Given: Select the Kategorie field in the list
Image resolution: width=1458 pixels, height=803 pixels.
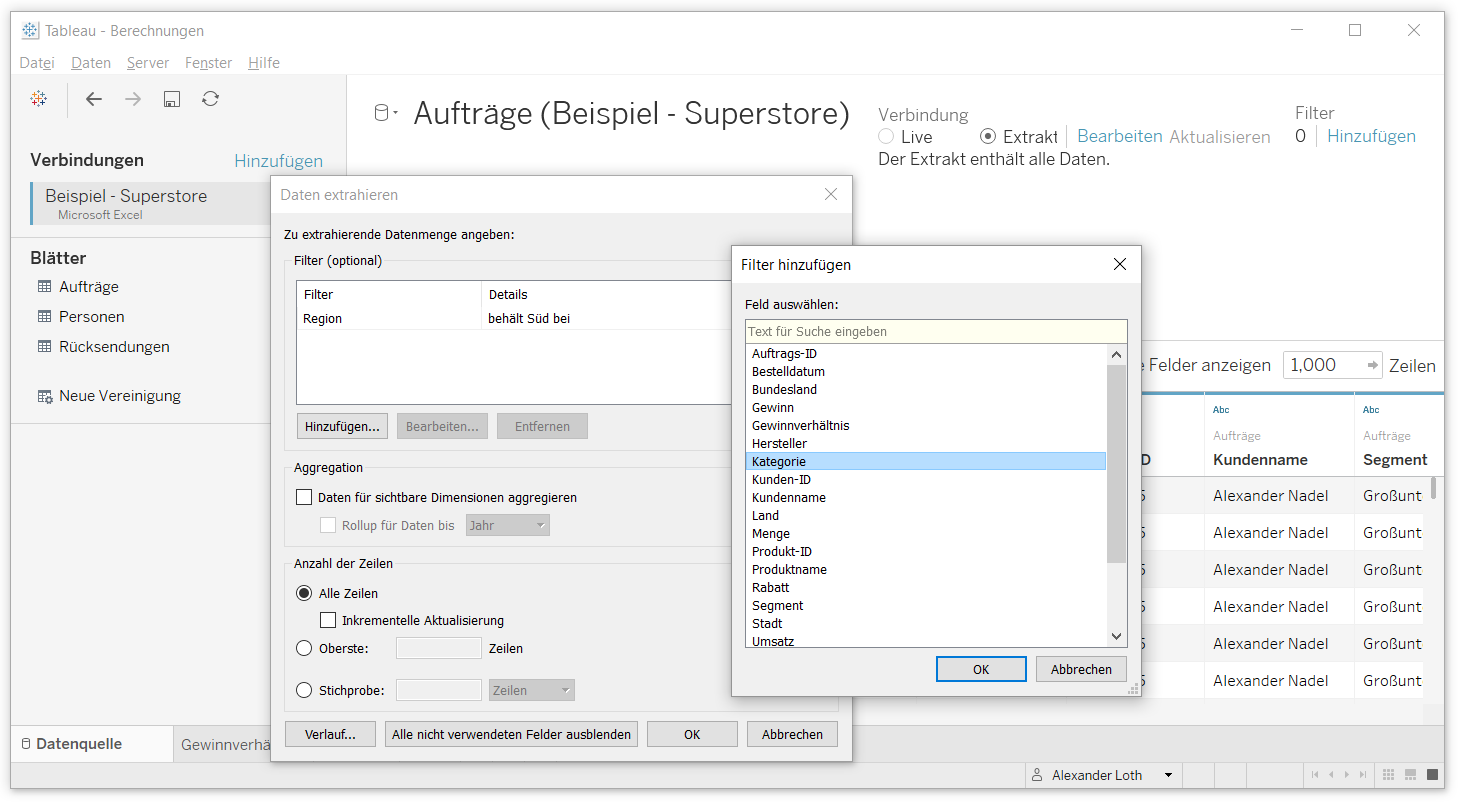Looking at the screenshot, I should 926,461.
